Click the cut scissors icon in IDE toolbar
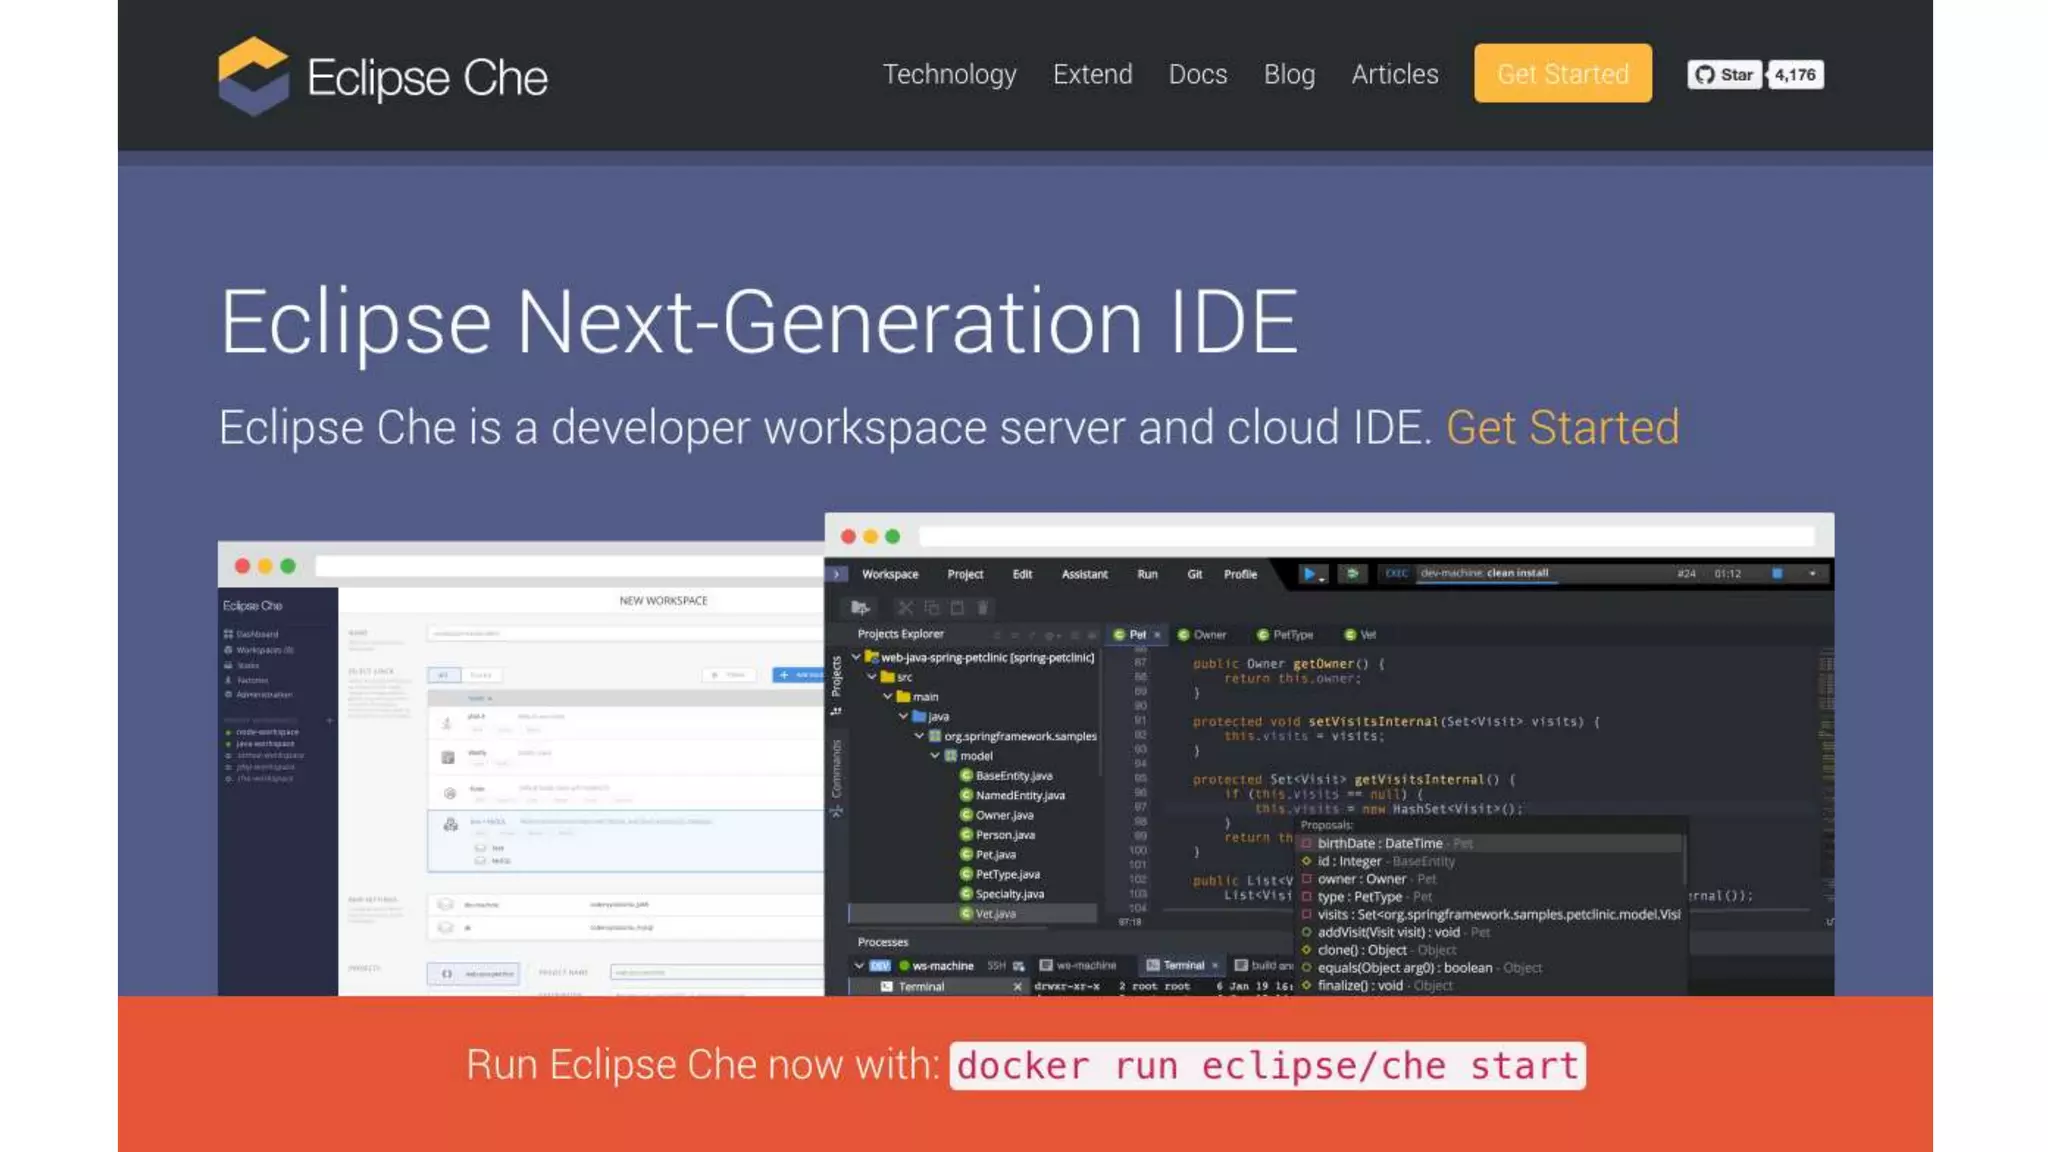This screenshot has height=1152, width=2048. [x=905, y=608]
